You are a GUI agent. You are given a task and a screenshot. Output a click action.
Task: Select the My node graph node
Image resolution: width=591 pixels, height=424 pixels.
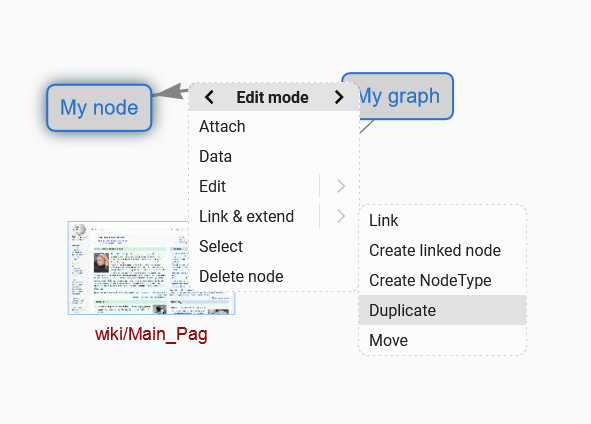99,108
